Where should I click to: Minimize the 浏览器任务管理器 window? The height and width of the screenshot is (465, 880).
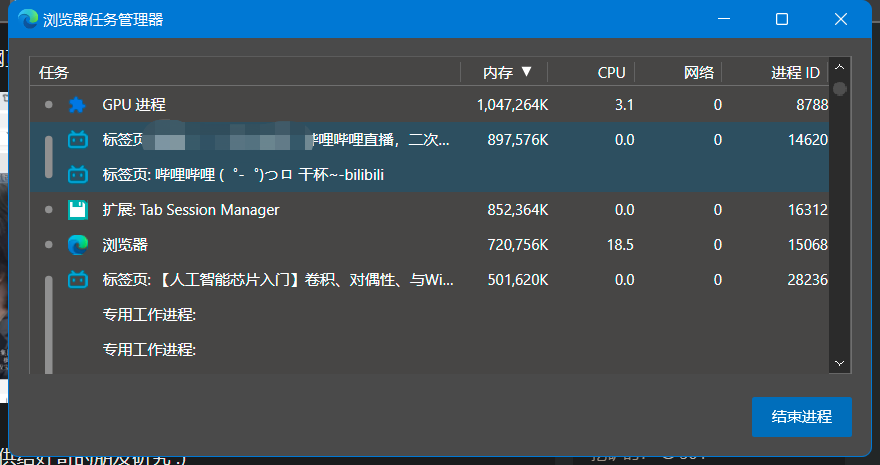(x=724, y=19)
